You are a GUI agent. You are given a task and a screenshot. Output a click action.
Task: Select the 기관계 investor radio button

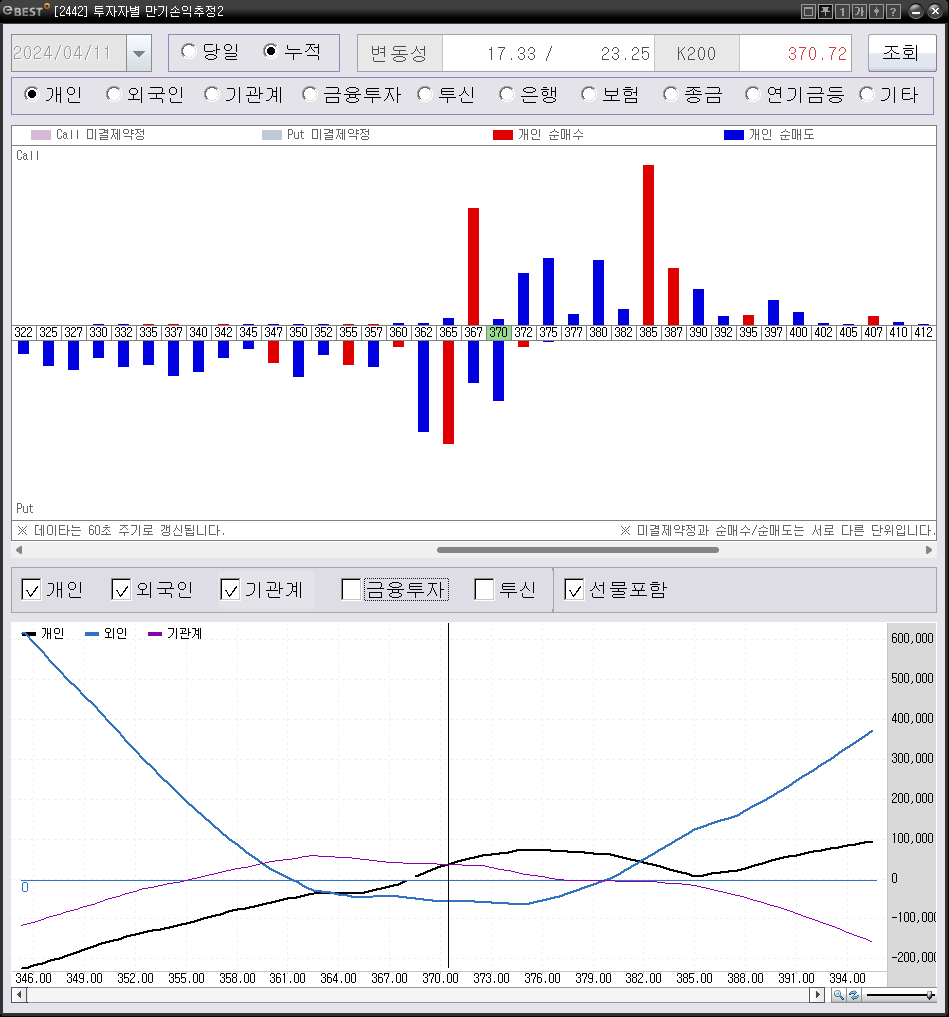211,95
